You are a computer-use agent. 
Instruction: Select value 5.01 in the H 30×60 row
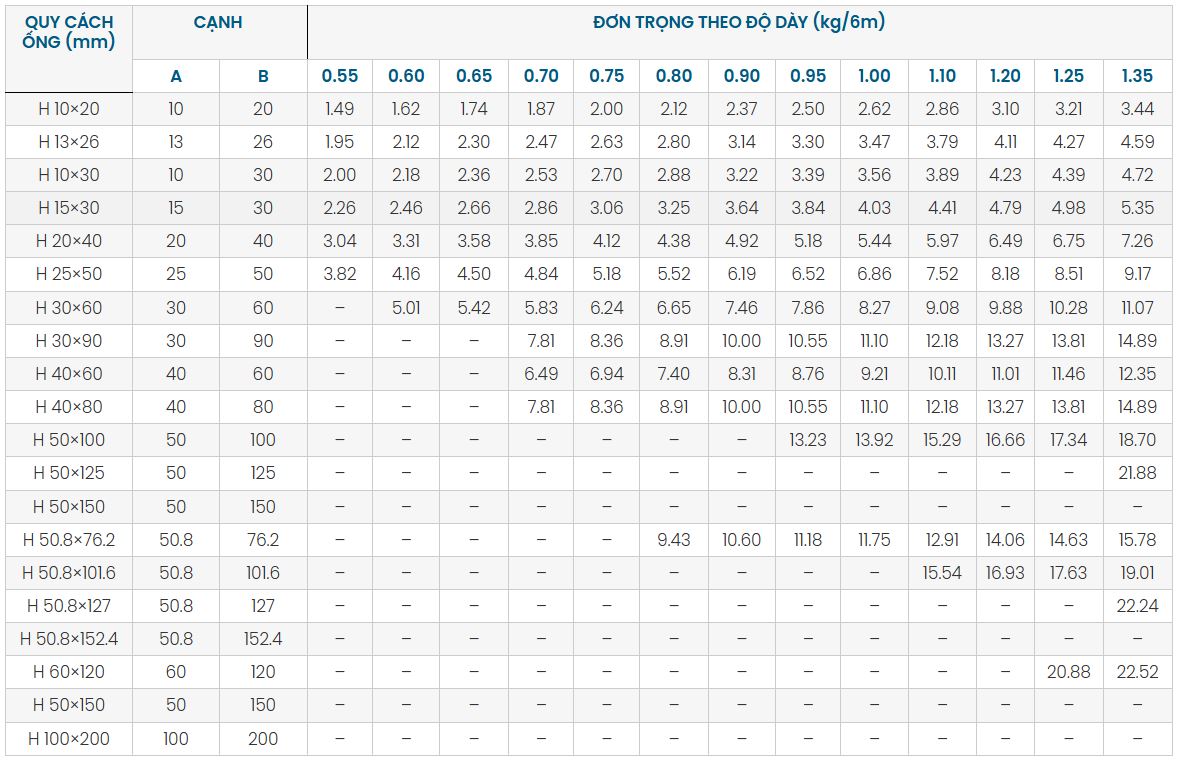click(x=406, y=308)
